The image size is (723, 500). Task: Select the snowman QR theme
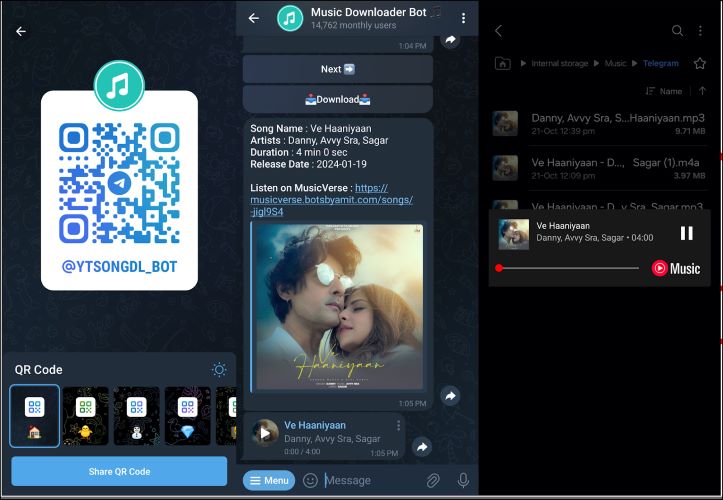click(136, 416)
